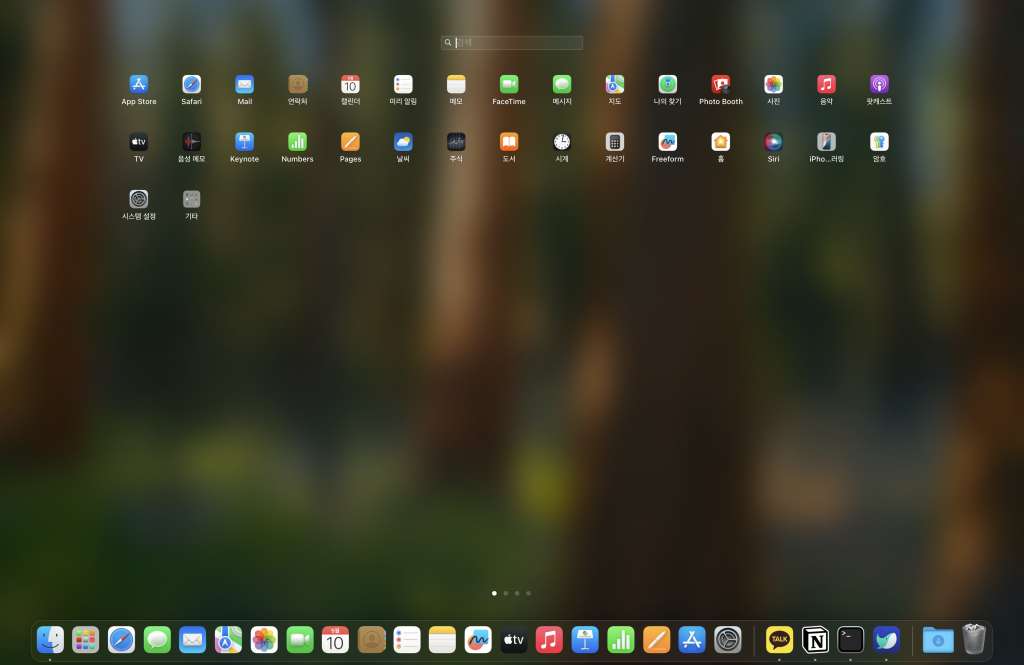Launch Numbers from the Dock
The width and height of the screenshot is (1024, 665).
[620, 640]
